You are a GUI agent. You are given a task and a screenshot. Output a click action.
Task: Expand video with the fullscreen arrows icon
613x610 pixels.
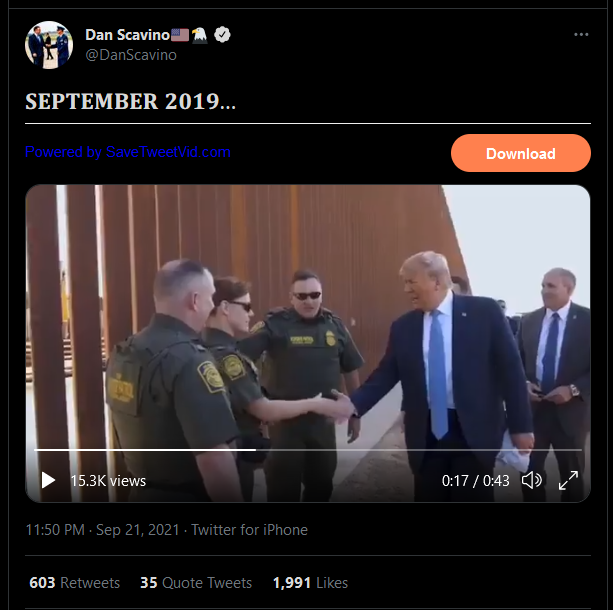(568, 480)
